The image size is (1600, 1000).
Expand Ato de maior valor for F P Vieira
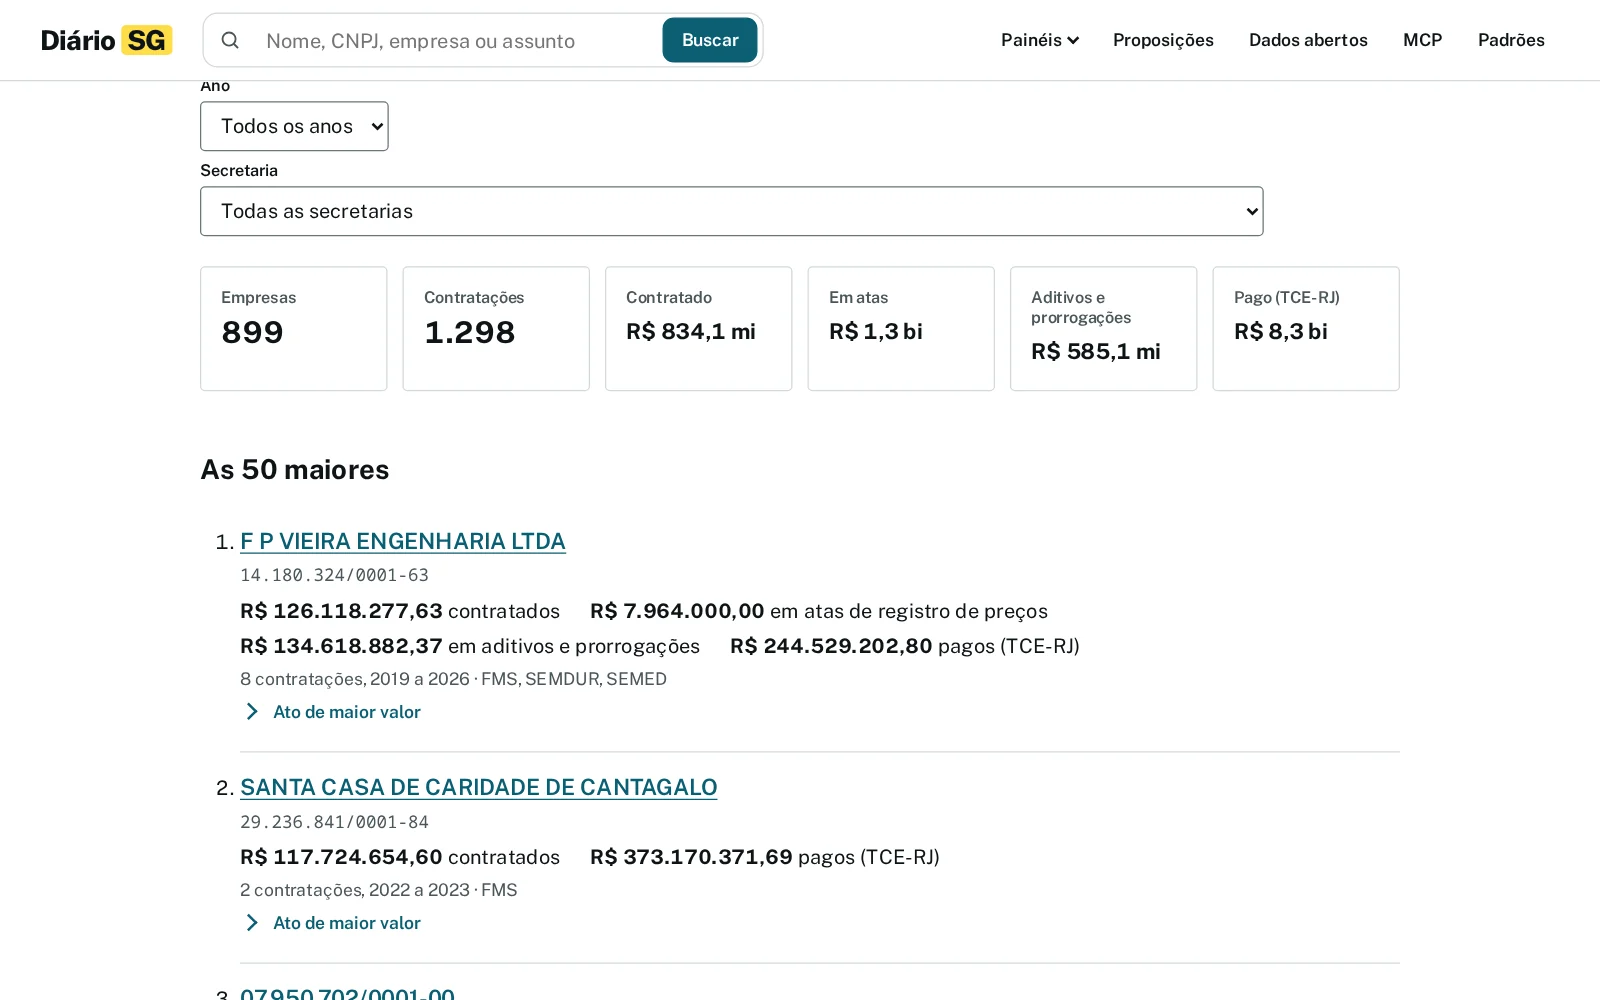[x=333, y=712]
